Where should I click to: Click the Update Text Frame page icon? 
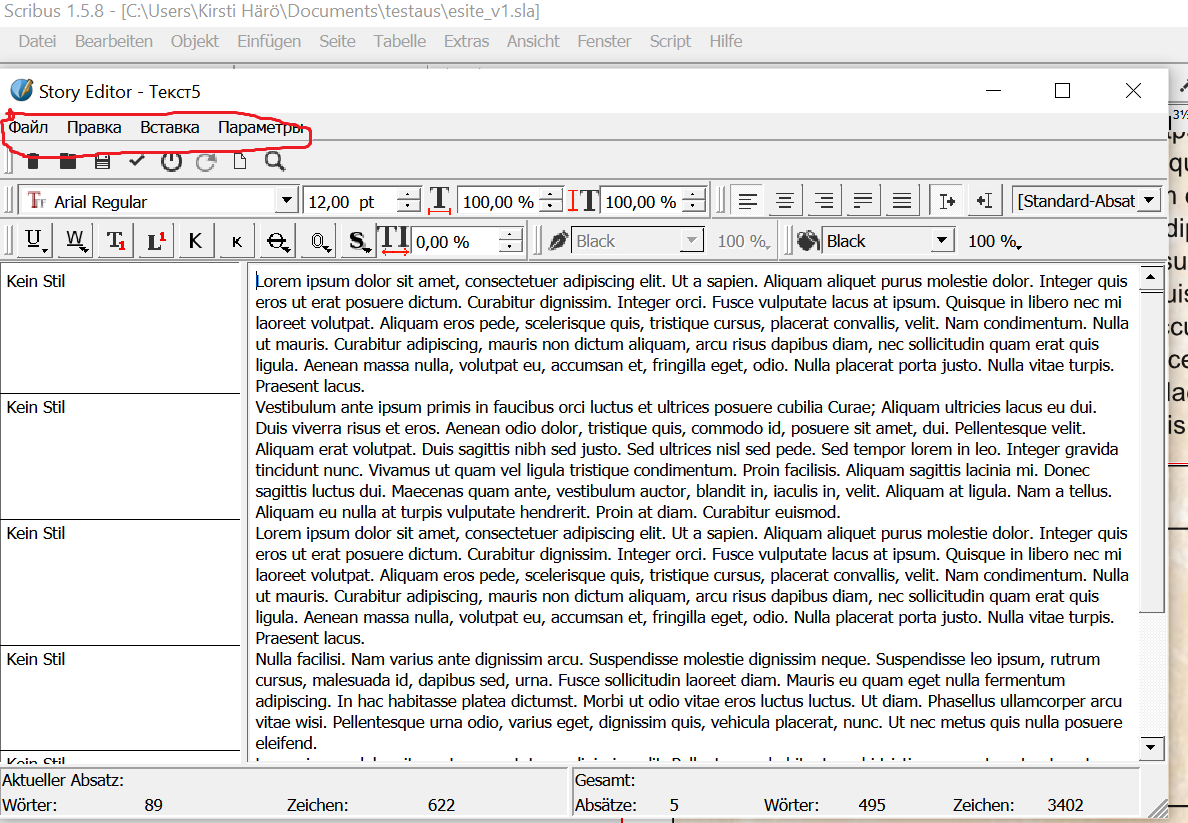click(x=240, y=161)
